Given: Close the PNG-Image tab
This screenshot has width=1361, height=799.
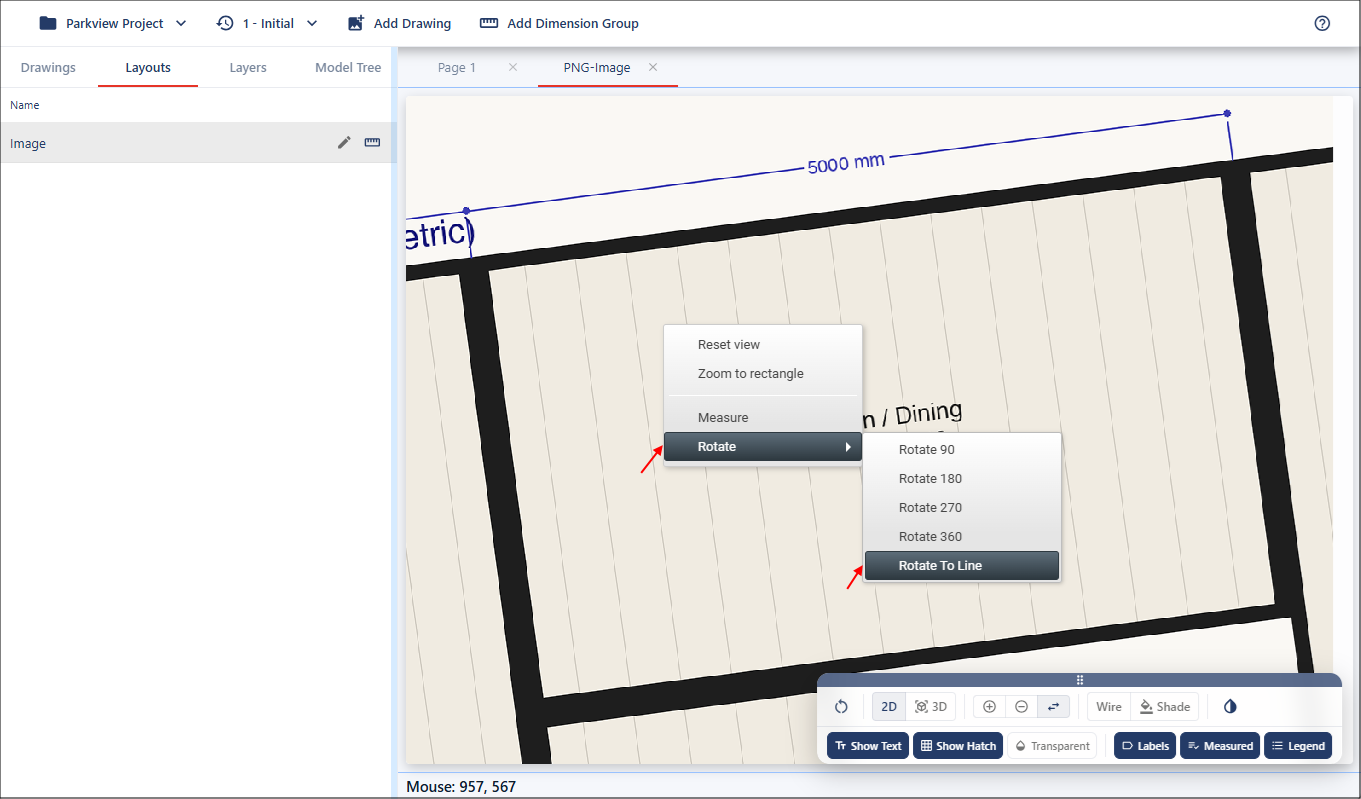Looking at the screenshot, I should tap(653, 67).
